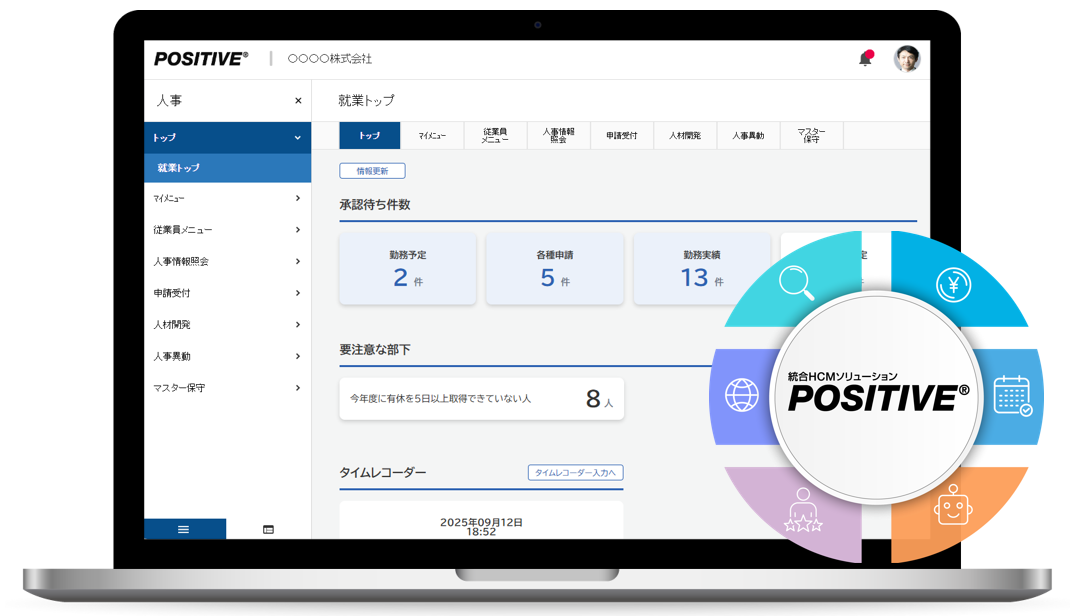This screenshot has width=1070, height=616.
Task: Close the 人事 sidebar panel
Action: 298,101
